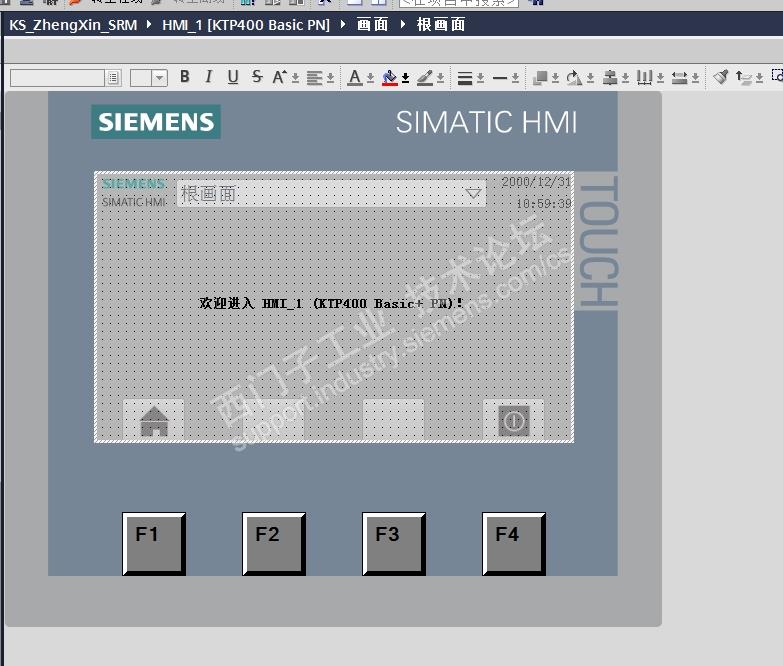Click the 画面 breadcrumb item

pos(373,24)
